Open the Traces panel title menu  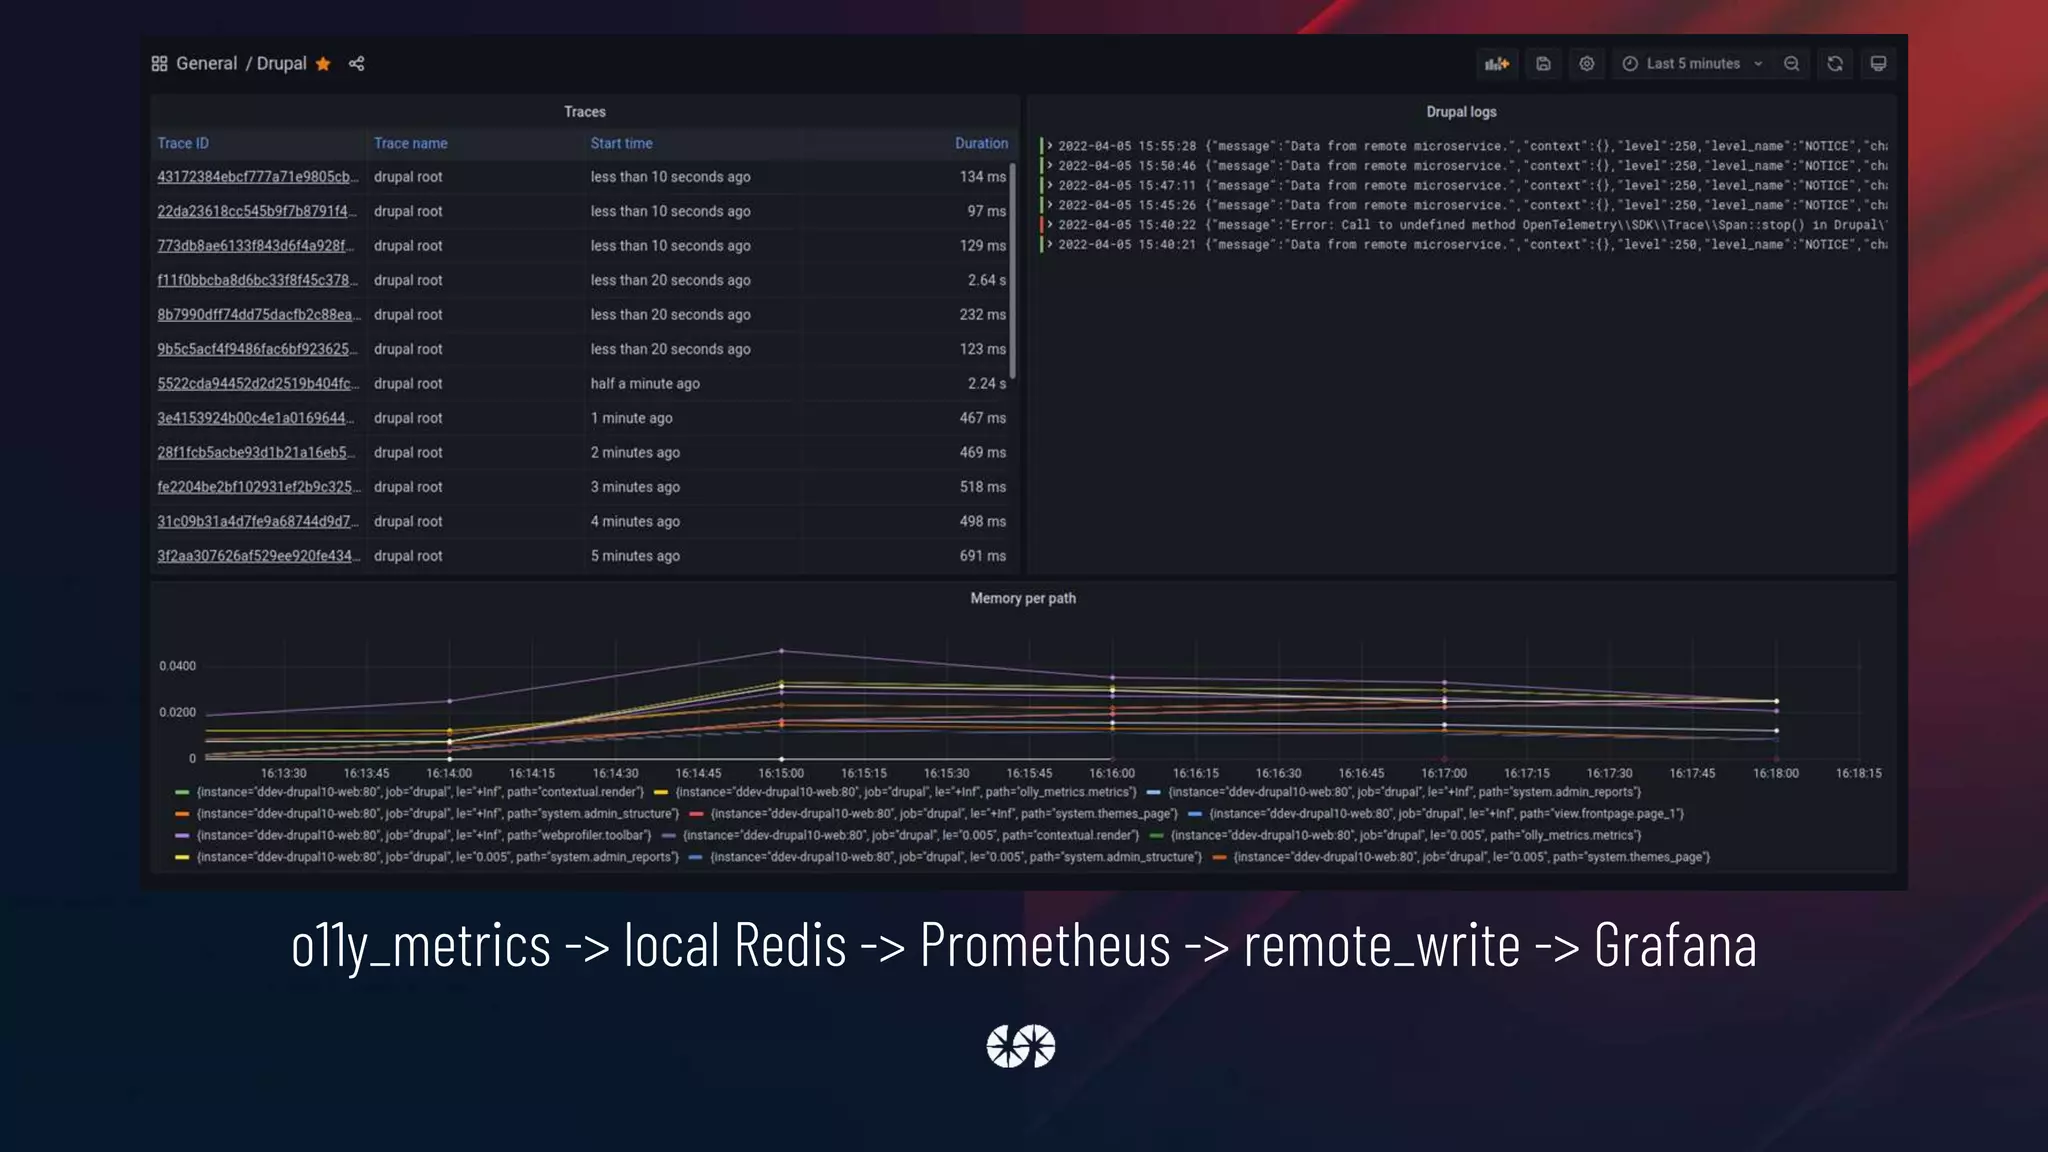pos(584,112)
